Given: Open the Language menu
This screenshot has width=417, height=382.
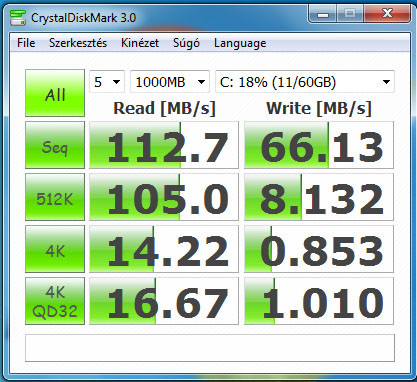Looking at the screenshot, I should (x=240, y=43).
